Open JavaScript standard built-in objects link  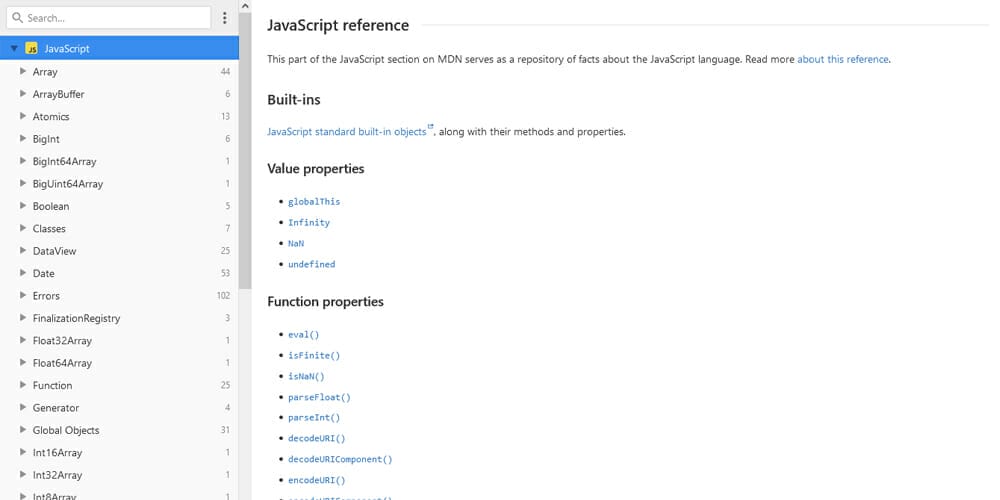pyautogui.click(x=346, y=132)
